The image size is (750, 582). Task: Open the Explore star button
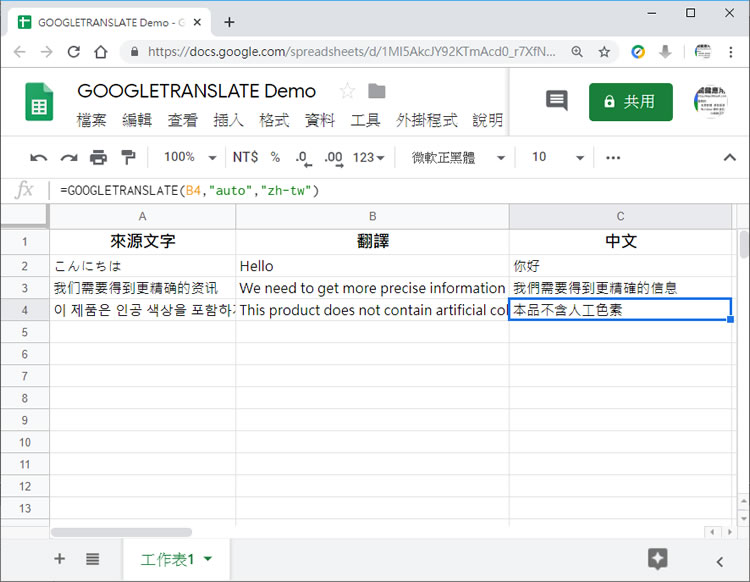658,559
